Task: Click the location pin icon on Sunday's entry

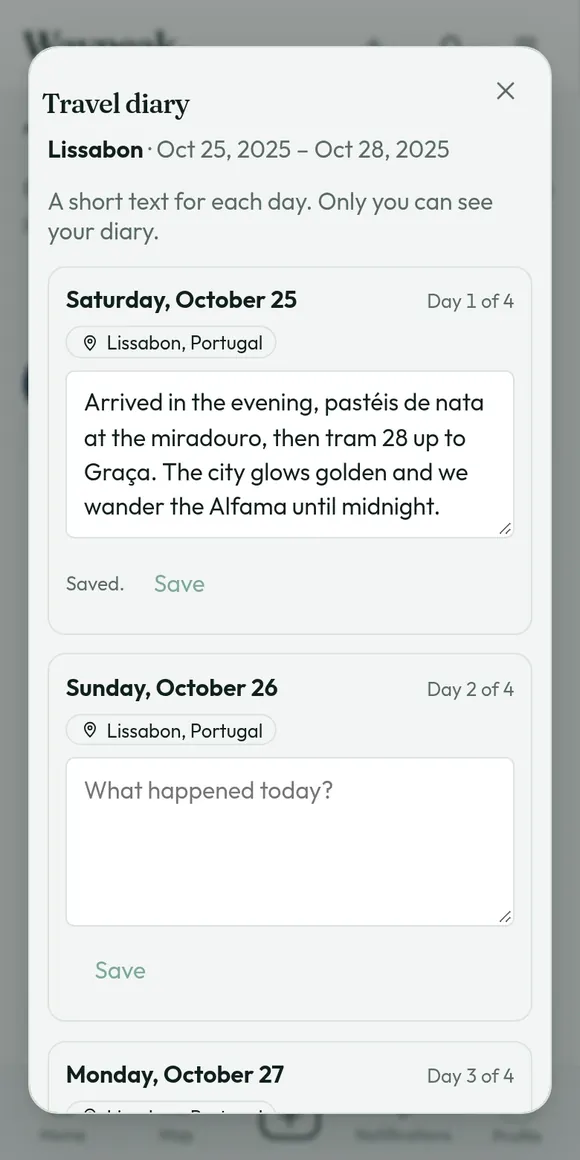Action: pos(90,731)
